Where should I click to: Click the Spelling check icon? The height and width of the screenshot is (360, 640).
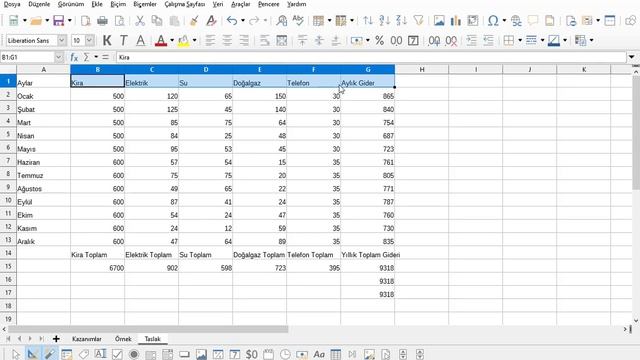(x=298, y=20)
